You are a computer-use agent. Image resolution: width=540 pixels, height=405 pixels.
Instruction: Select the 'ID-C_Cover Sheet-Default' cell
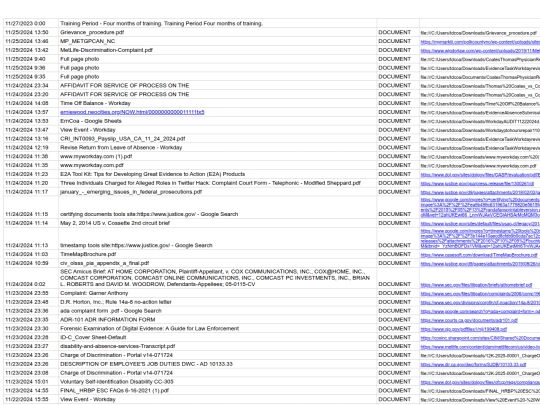217,338
